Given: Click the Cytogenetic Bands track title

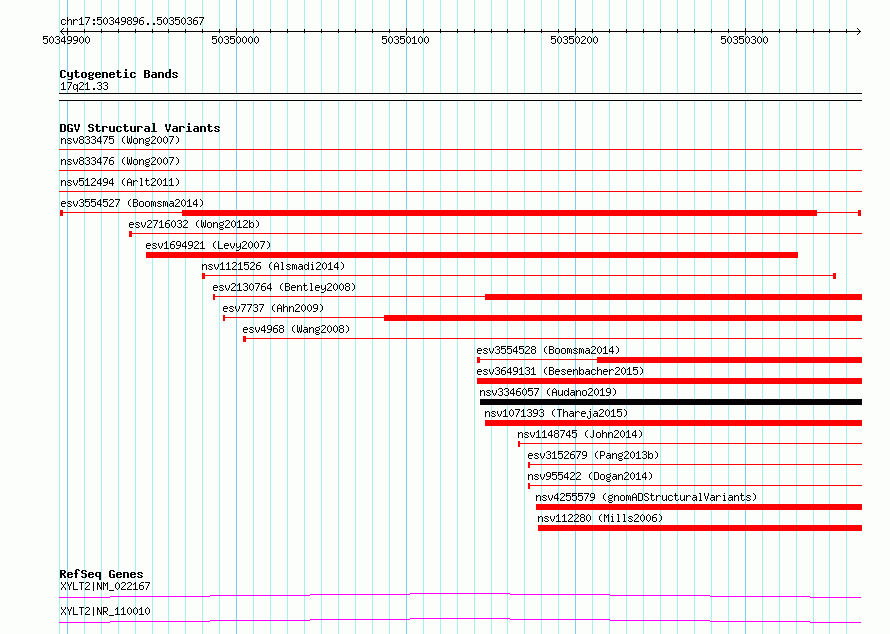Looking at the screenshot, I should click(119, 74).
